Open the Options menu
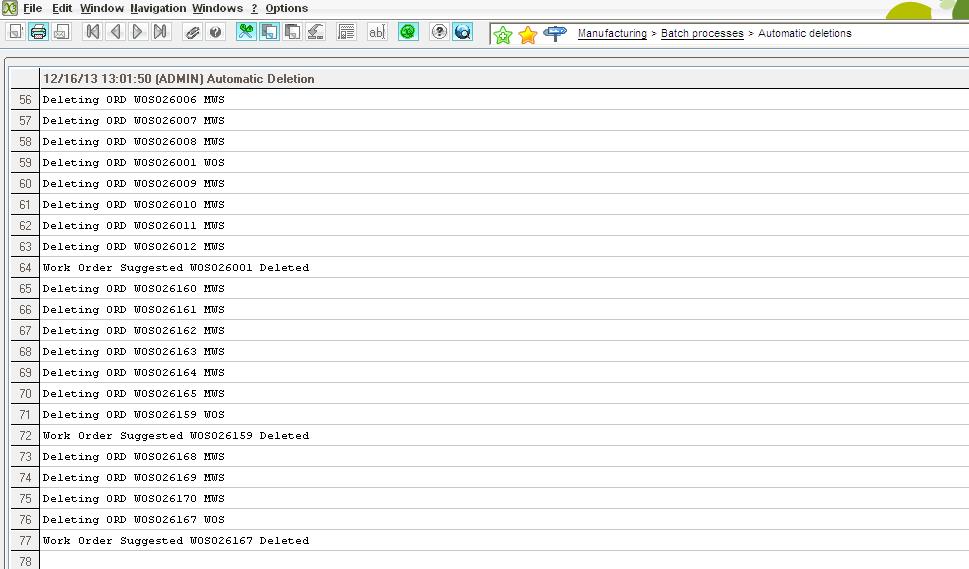Screen dimensions: 969x569 click(286, 8)
